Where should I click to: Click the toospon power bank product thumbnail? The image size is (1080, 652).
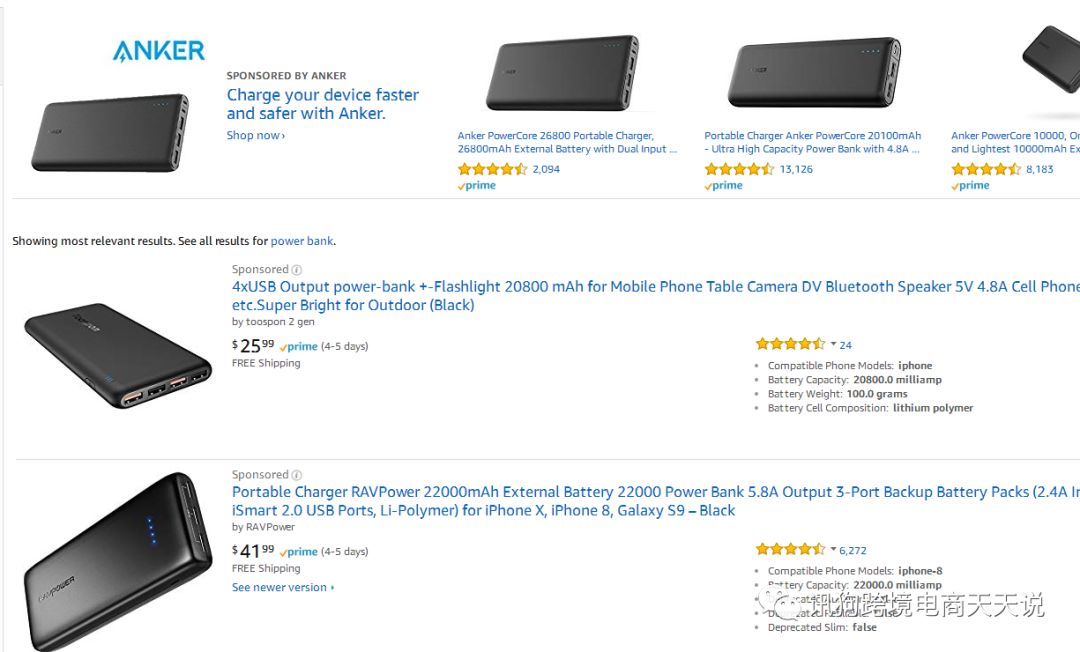pyautogui.click(x=117, y=356)
